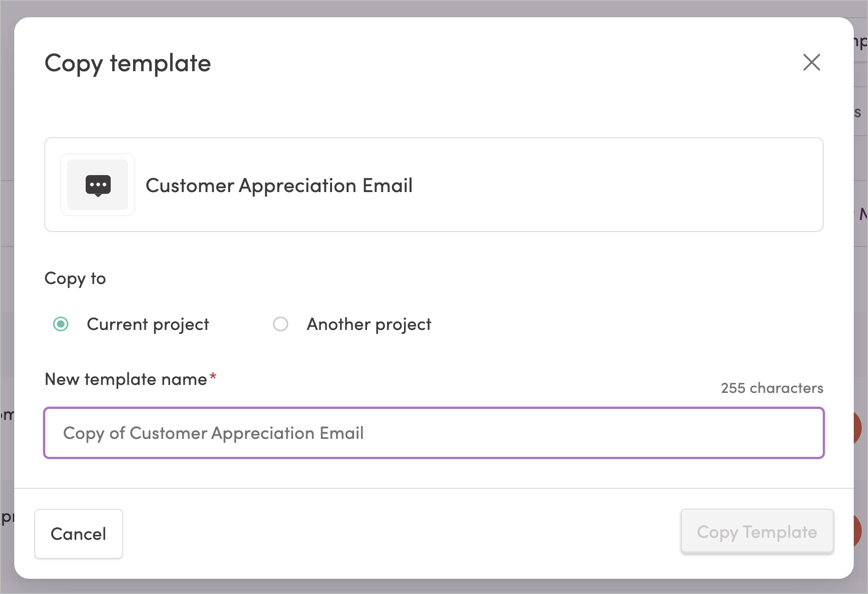Click the 'Copy of Customer Appreciation Email' placeholder

tap(213, 433)
